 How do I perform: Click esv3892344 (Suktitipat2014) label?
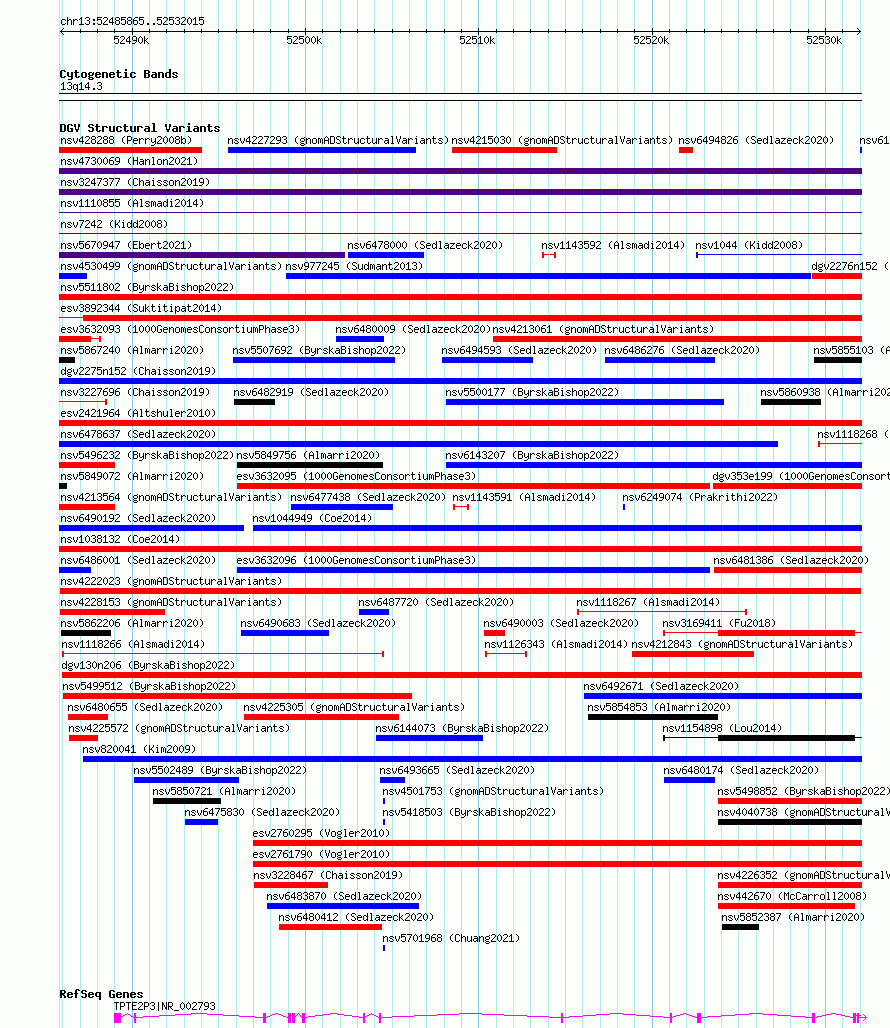(x=141, y=308)
